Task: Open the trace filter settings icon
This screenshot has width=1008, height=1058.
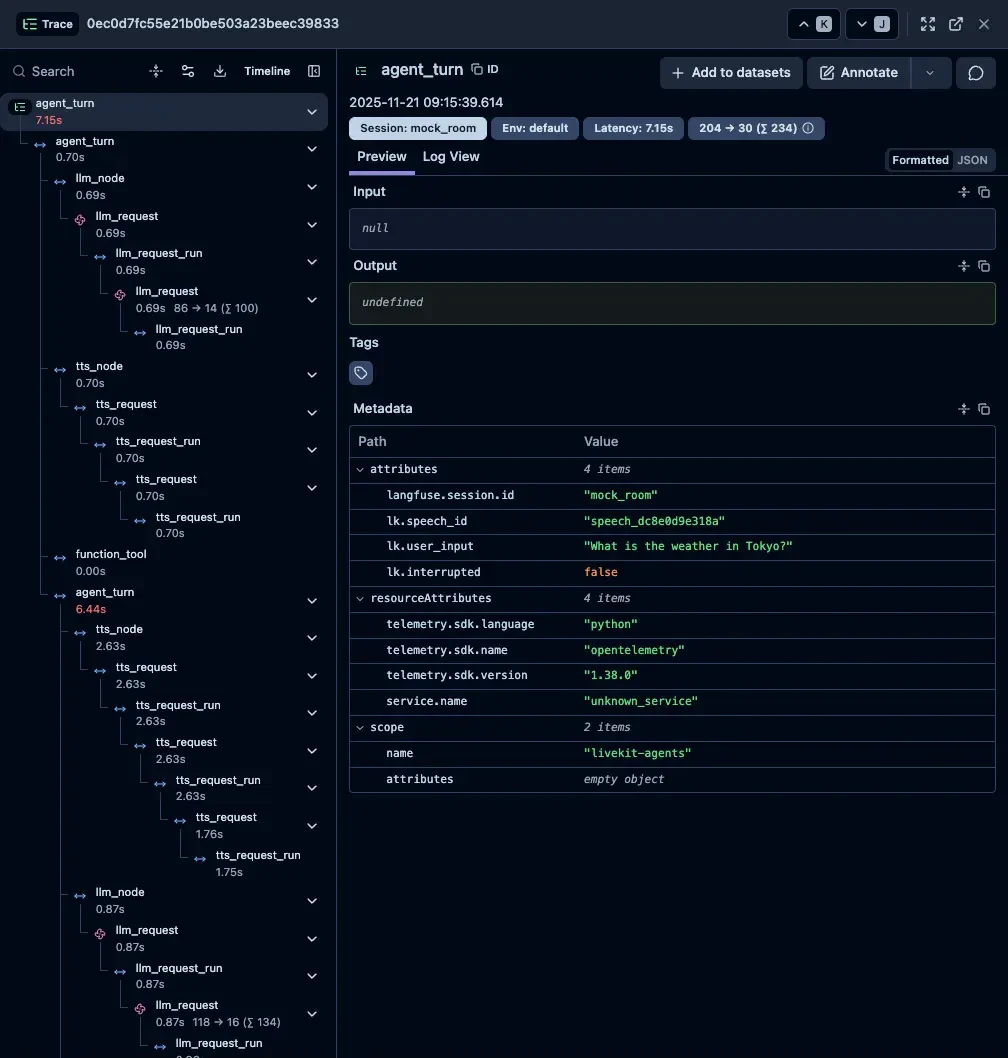Action: 188,71
